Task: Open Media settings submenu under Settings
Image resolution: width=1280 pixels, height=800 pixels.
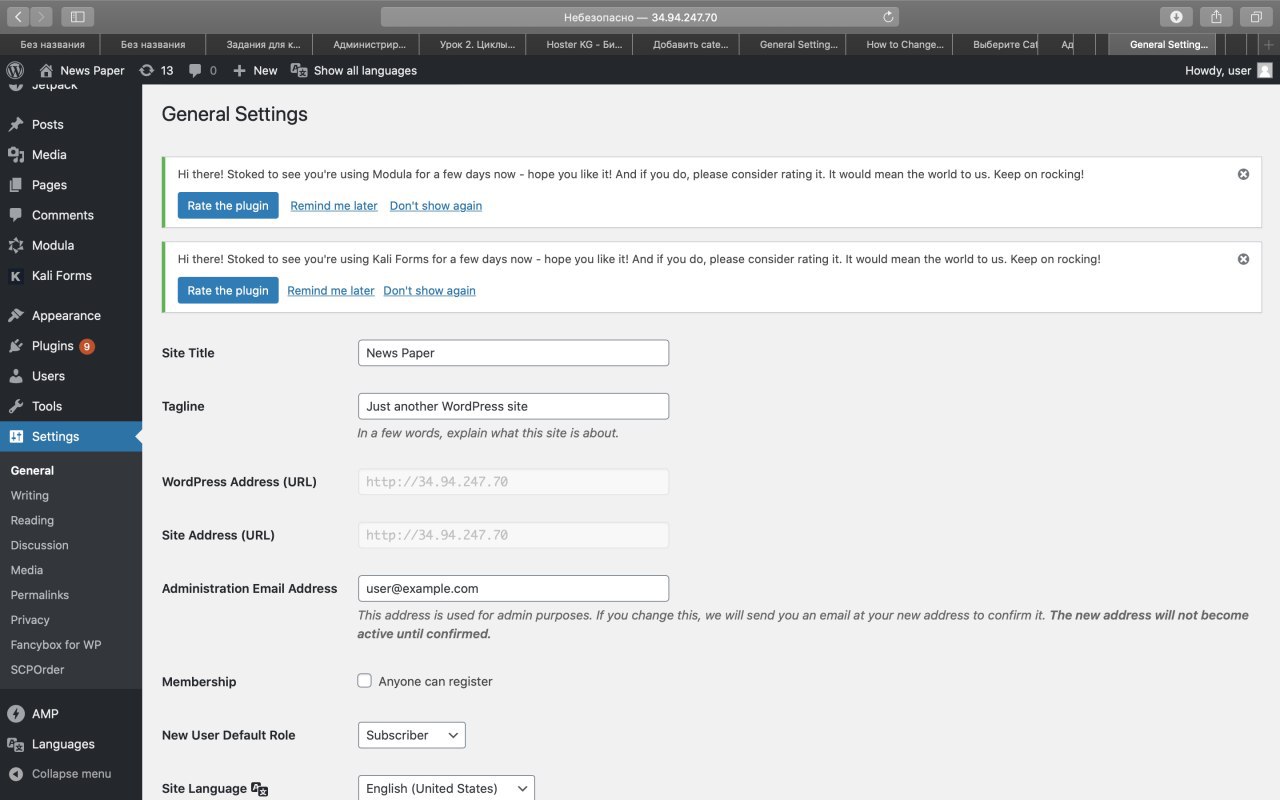Action: [27, 570]
